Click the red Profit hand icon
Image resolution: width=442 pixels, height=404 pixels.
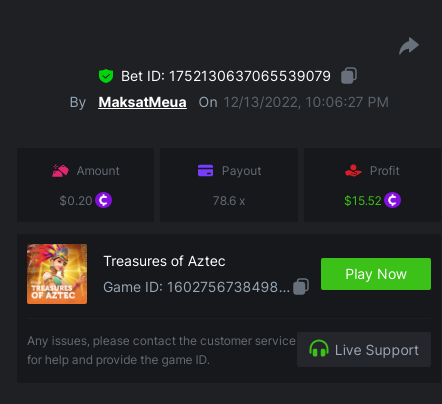tap(353, 170)
